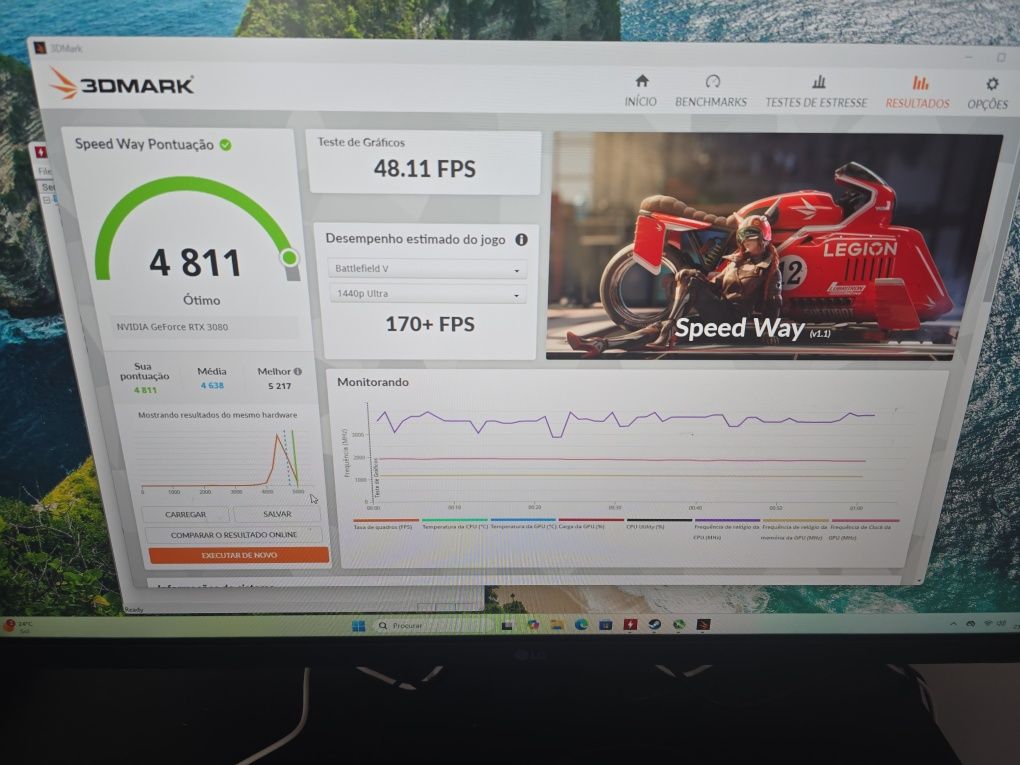Viewport: 1020px width, 765px height.
Task: Click the NVIDIA GeForce RTX 3080 label
Action: (x=172, y=327)
